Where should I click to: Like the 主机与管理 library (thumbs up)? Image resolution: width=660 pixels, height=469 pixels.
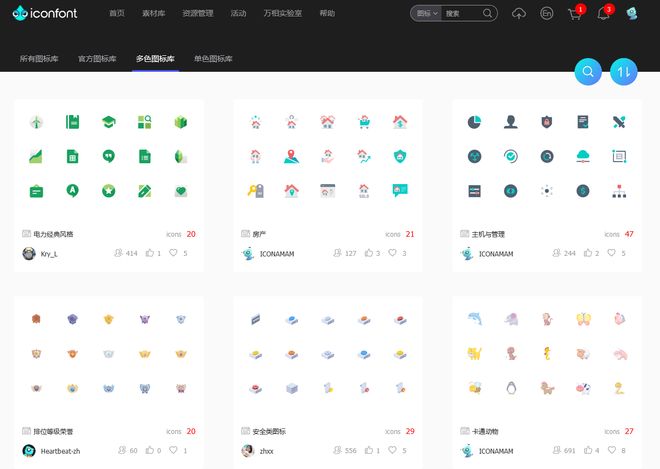pyautogui.click(x=588, y=253)
